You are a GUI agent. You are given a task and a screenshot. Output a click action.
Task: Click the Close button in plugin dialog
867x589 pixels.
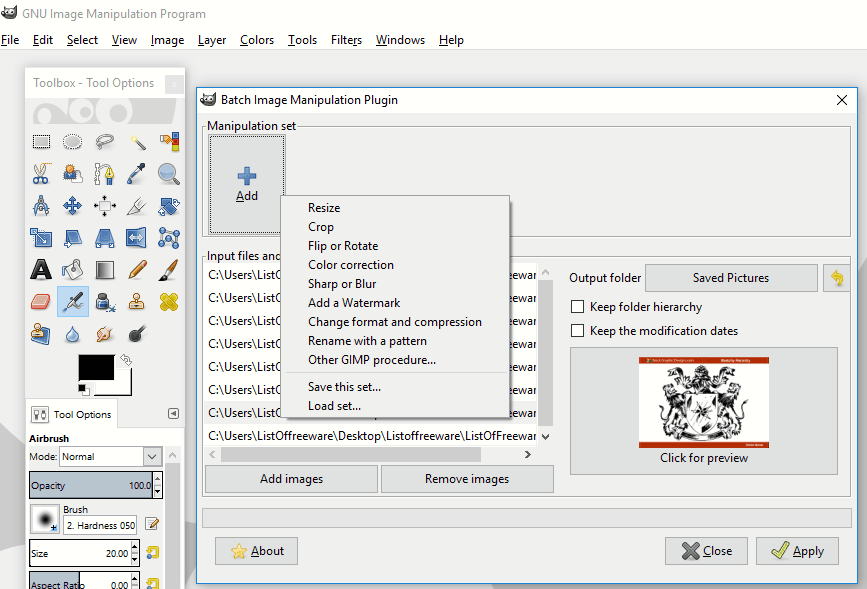coord(706,551)
